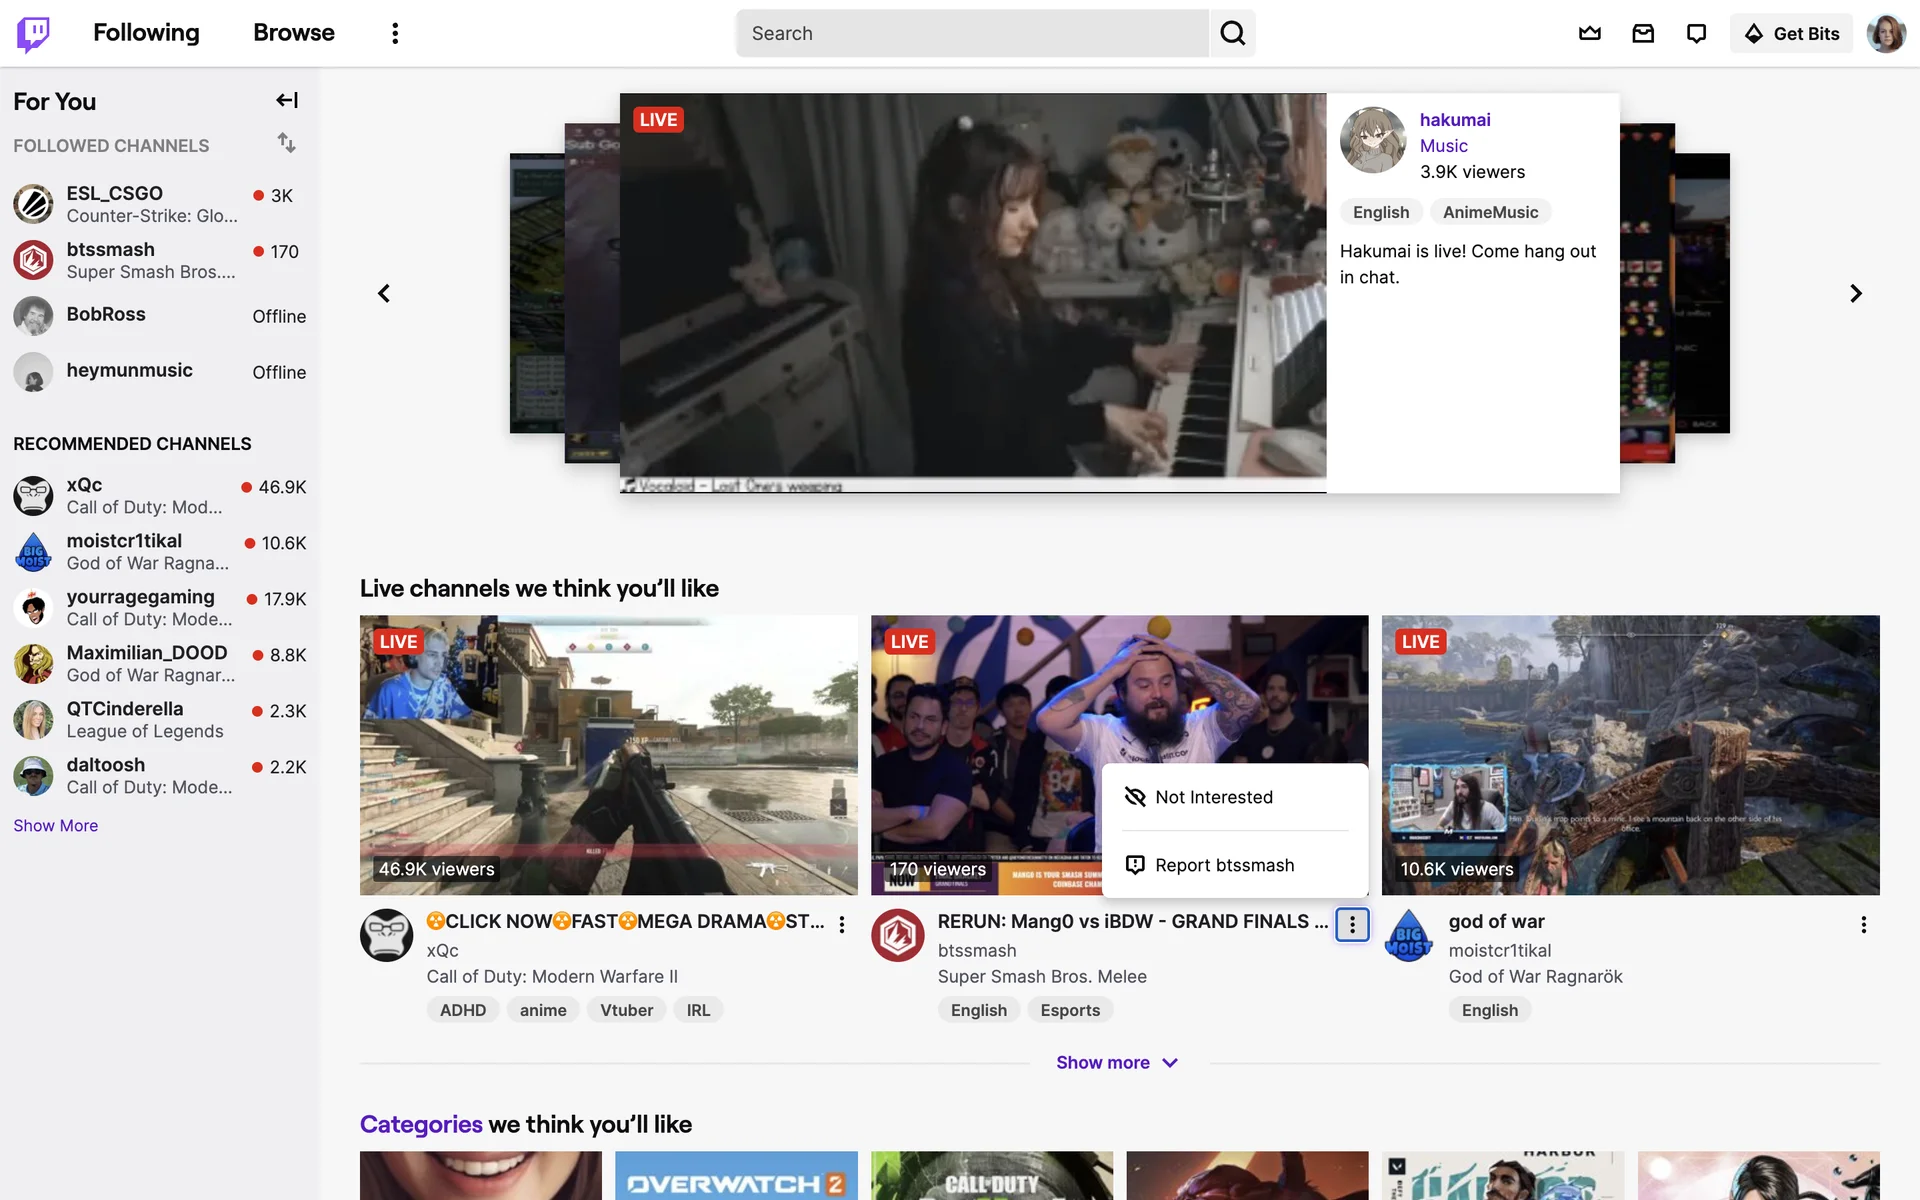Go to next carousel stream
1920x1200 pixels.
click(x=1855, y=293)
